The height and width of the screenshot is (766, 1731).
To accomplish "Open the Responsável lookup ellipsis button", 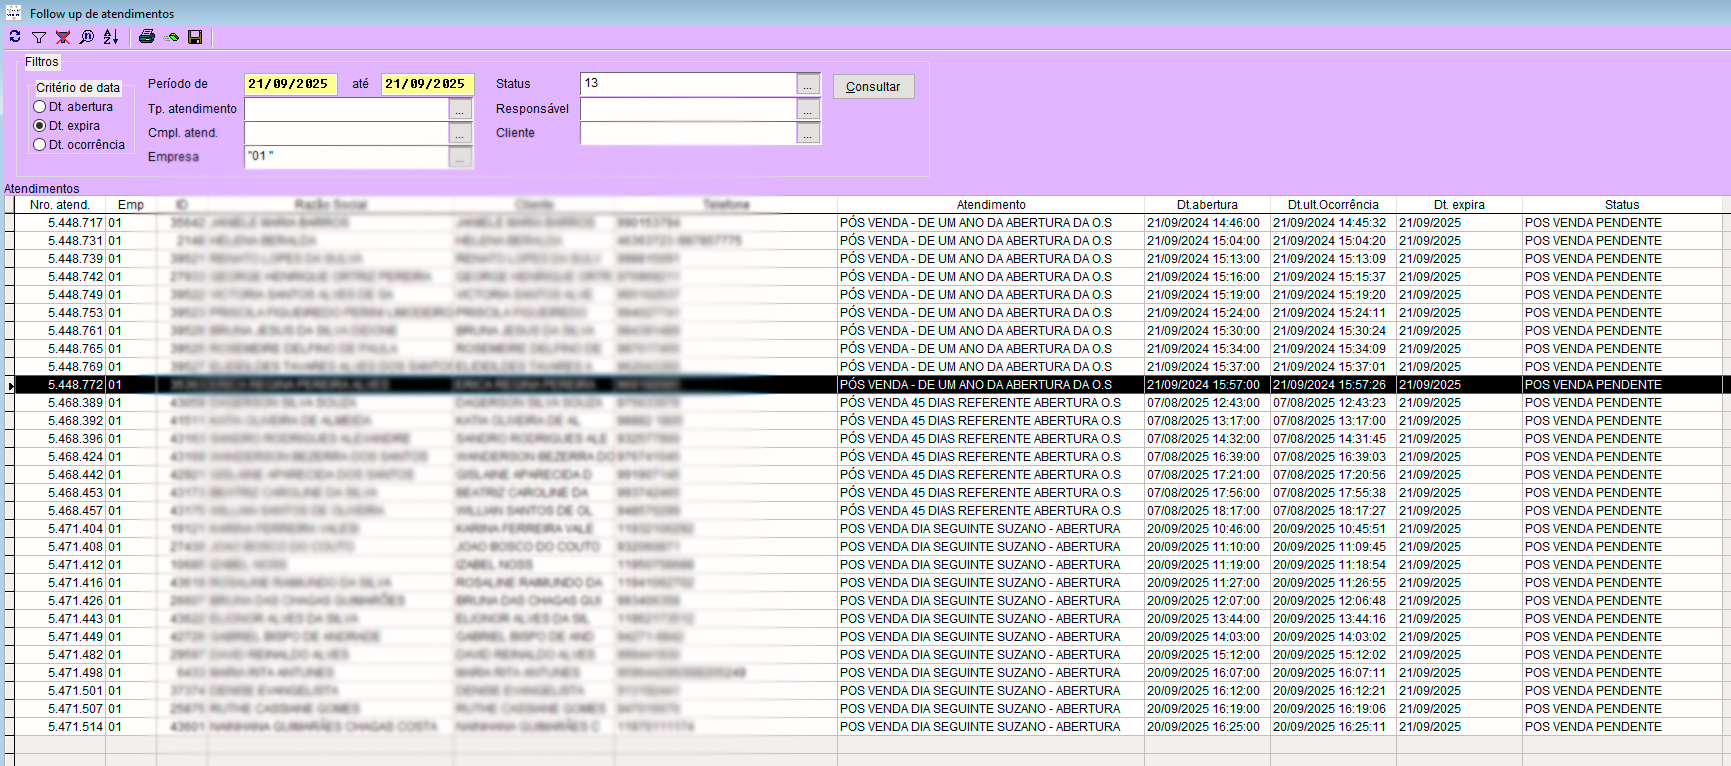I will [808, 109].
